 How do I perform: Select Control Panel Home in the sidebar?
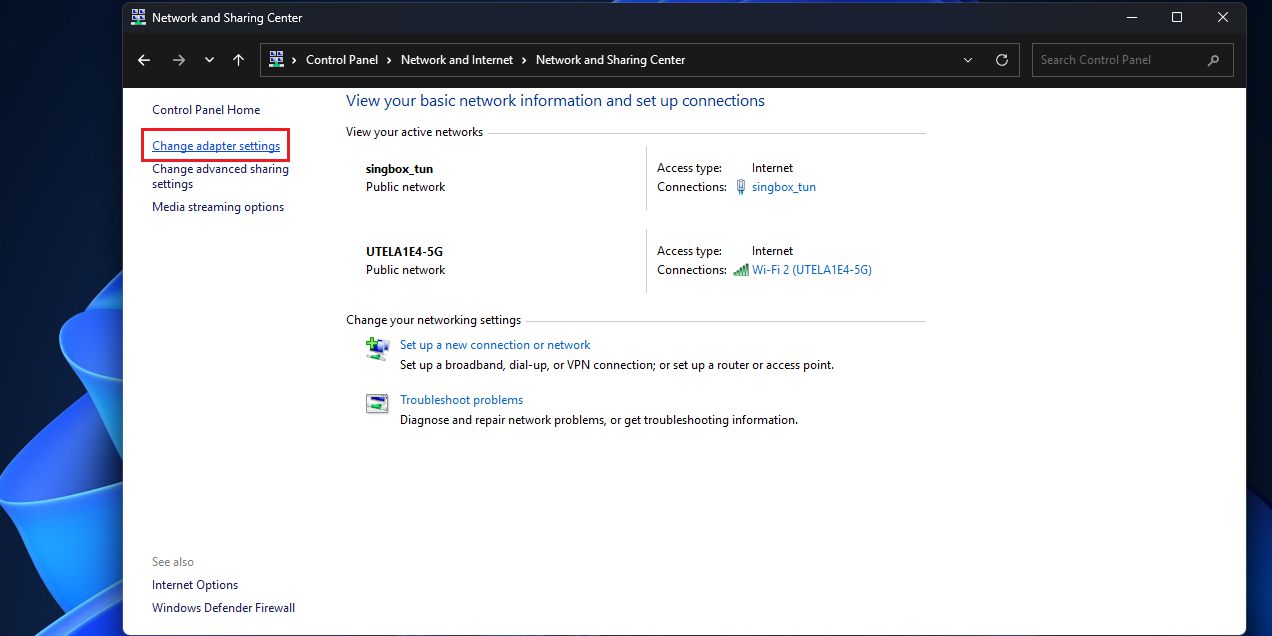(x=205, y=110)
